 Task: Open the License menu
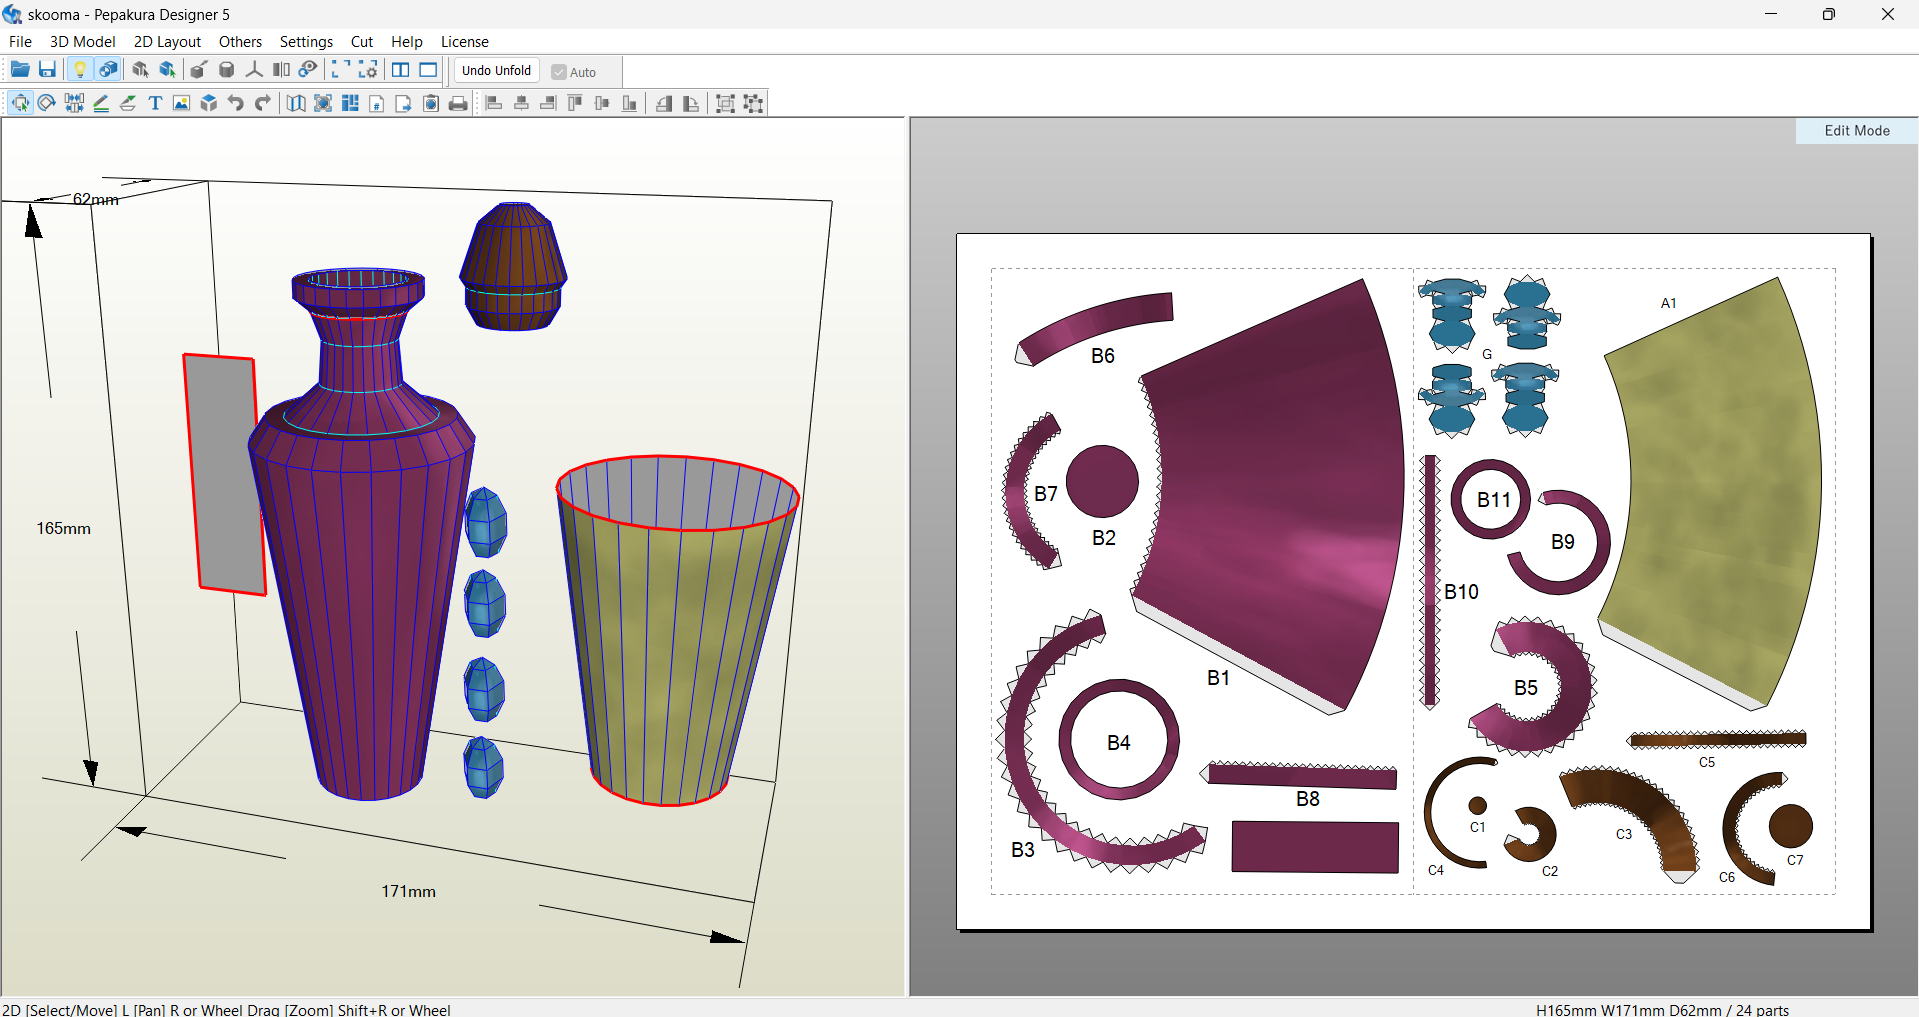pos(465,42)
